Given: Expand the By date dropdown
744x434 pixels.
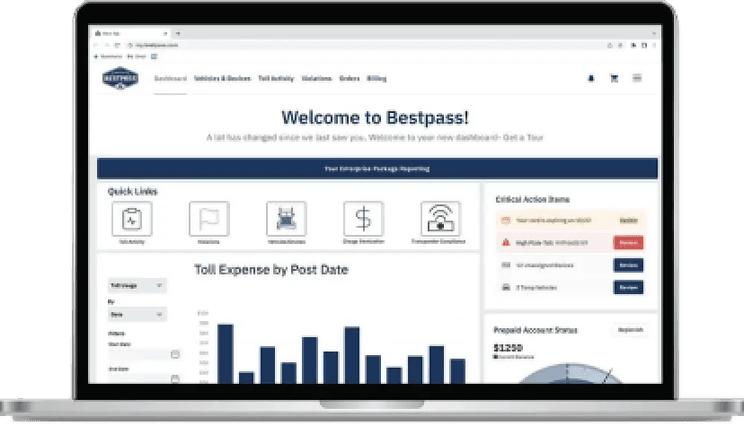Looking at the screenshot, I should 137,314.
